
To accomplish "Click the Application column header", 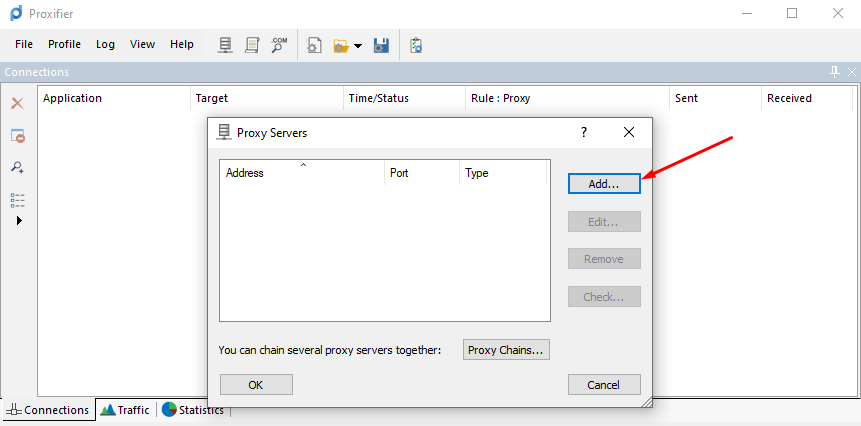I will point(114,98).
